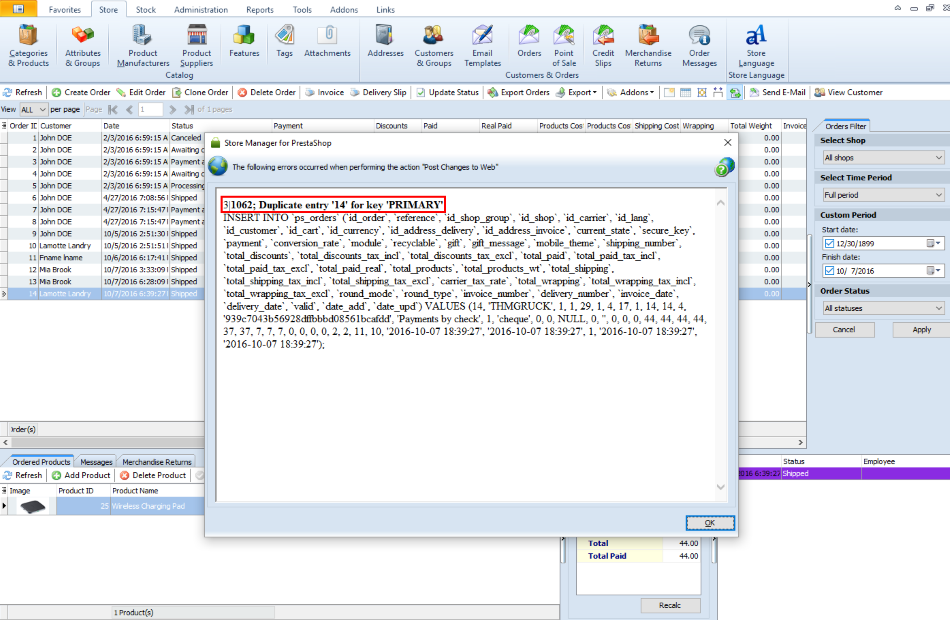The image size is (950, 620).
Task: Go to the first page of orders
Action: point(113,110)
